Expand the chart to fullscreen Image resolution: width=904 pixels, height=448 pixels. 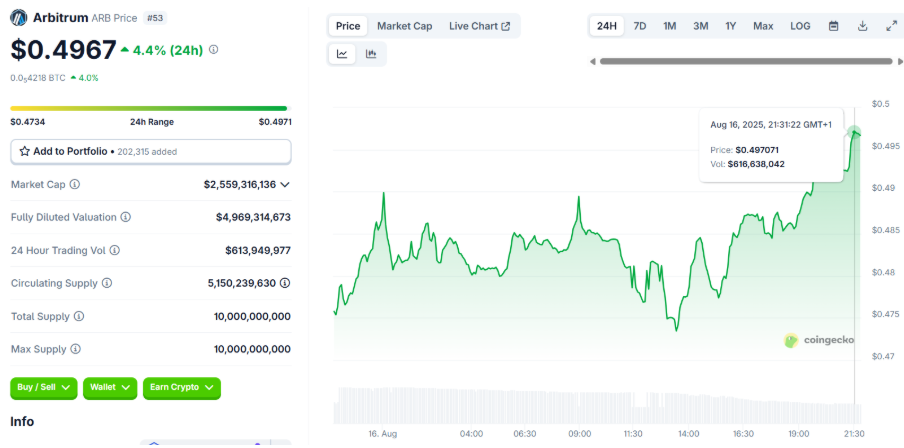click(x=891, y=26)
